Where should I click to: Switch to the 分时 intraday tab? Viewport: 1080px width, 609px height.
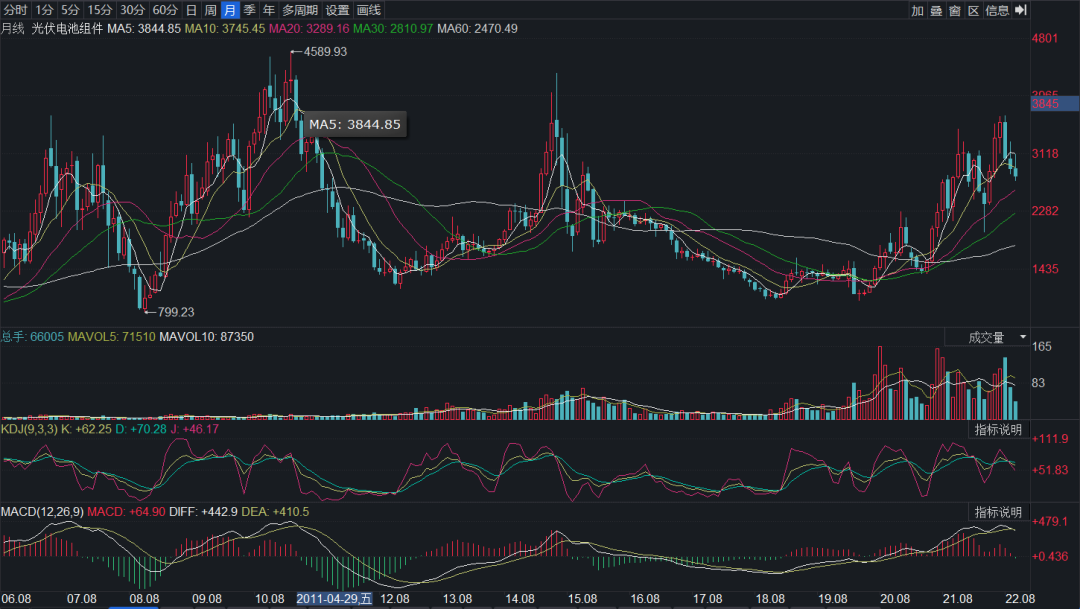click(x=15, y=10)
